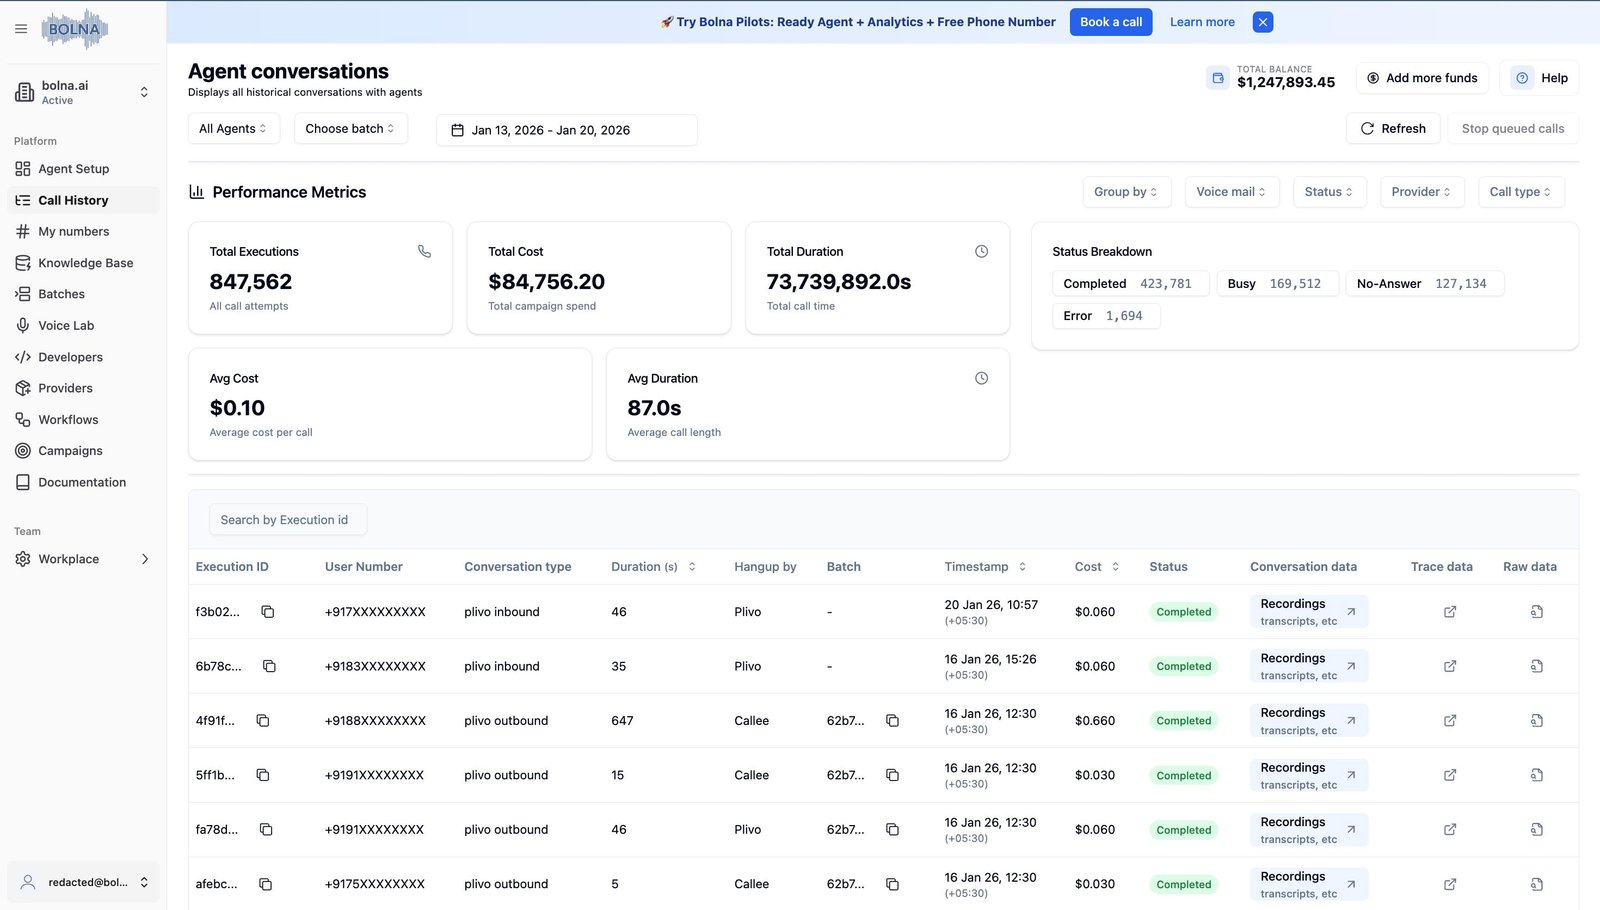Viewport: 1600px width, 910px height.
Task: Toggle the Completed status filter chip
Action: (x=1130, y=283)
